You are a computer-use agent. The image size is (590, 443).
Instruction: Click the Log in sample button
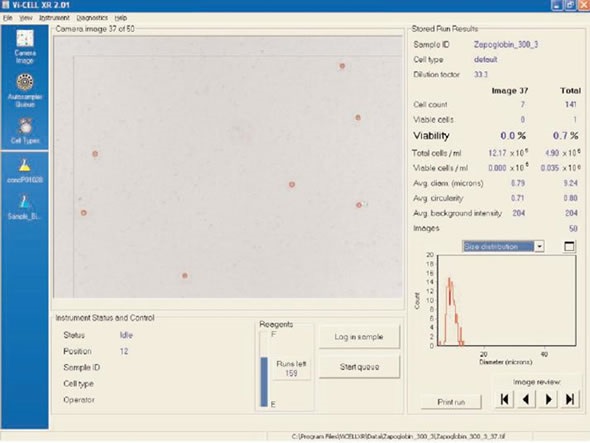(x=359, y=337)
